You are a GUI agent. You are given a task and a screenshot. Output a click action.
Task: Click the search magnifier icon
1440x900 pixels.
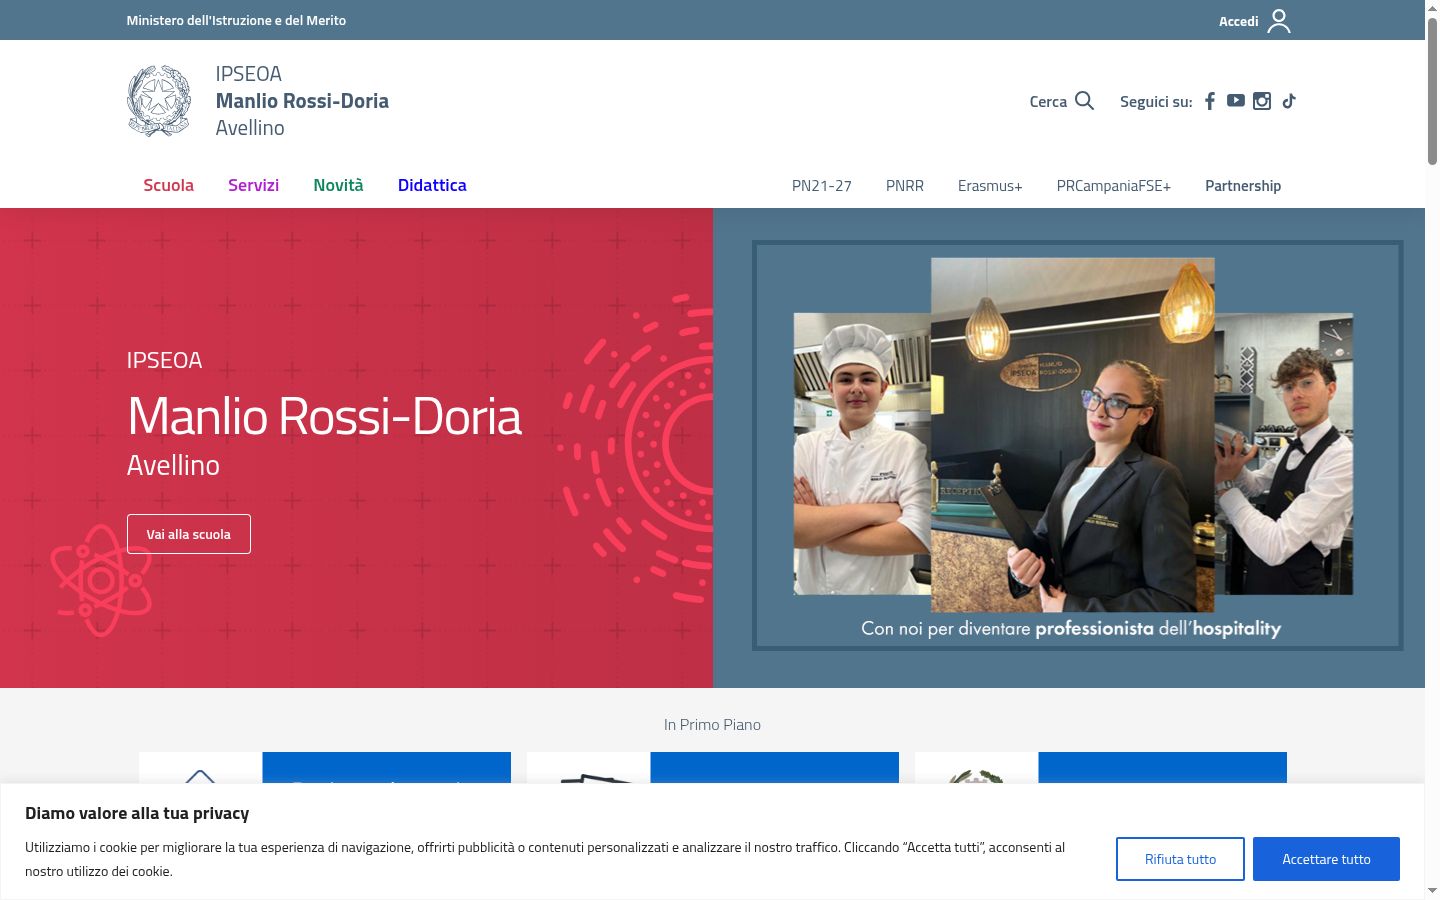[1084, 101]
